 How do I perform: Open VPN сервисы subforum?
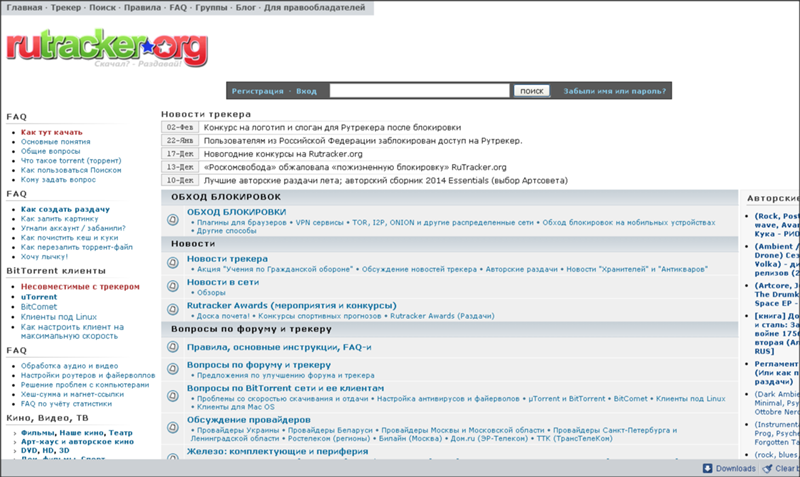pos(319,223)
